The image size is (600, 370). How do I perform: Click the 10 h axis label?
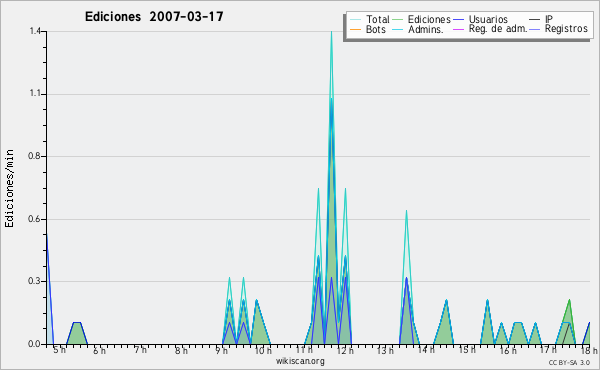262,350
